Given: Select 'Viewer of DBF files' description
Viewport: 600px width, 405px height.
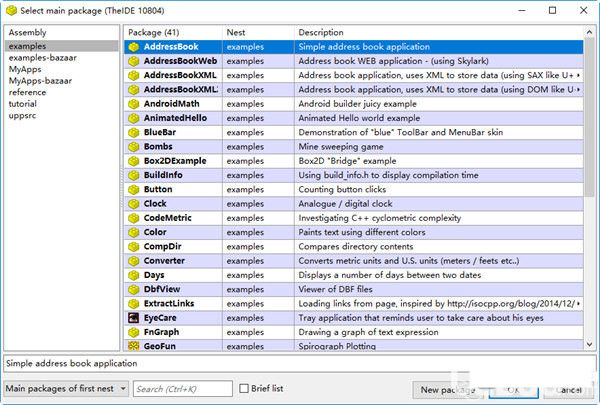Looking at the screenshot, I should click(x=336, y=289).
